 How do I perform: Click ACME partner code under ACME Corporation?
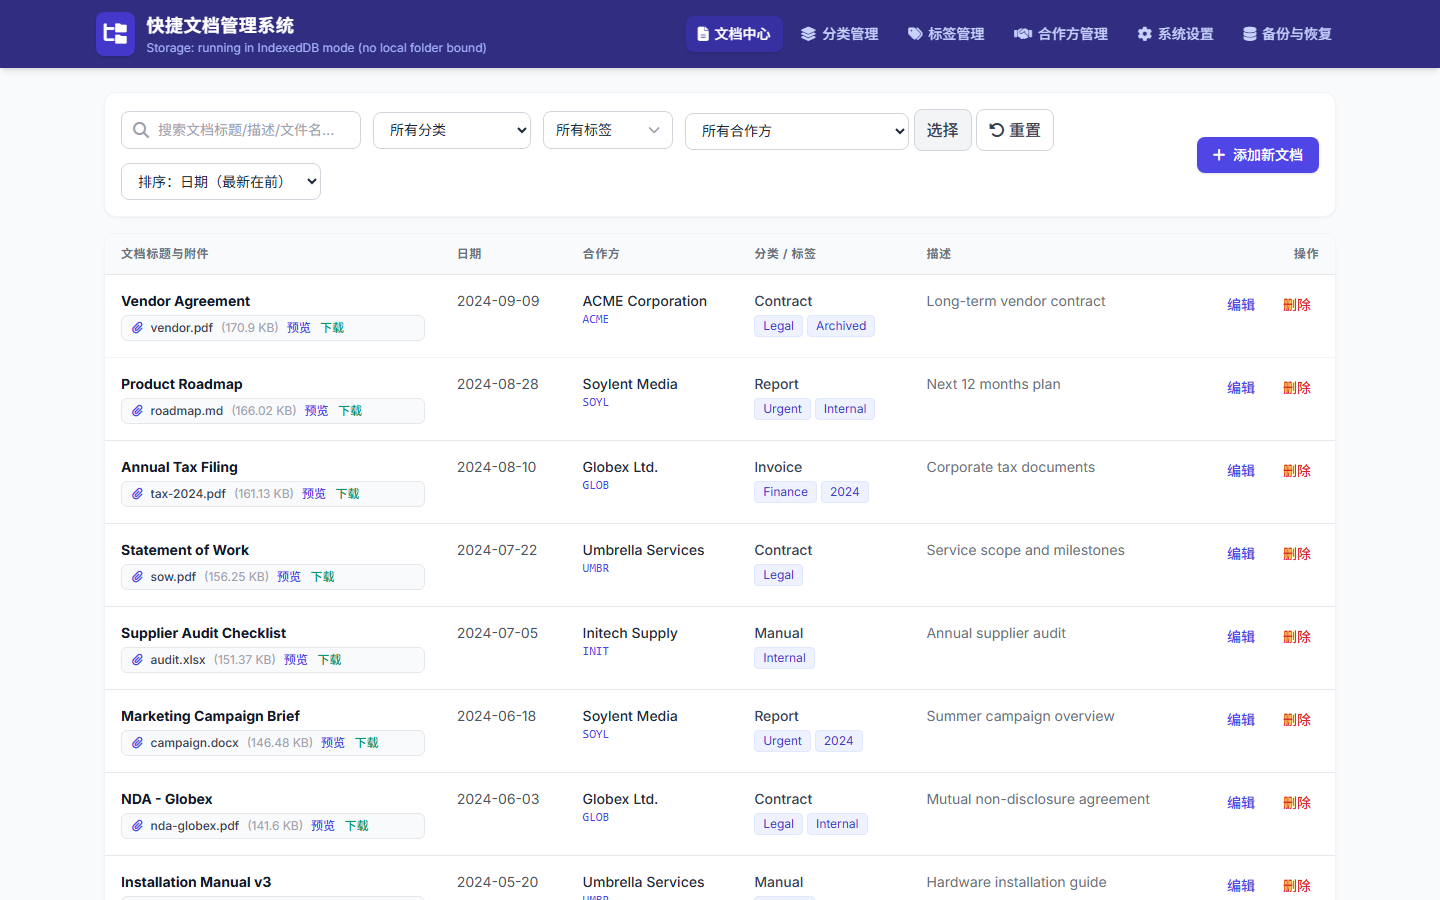pyautogui.click(x=596, y=320)
